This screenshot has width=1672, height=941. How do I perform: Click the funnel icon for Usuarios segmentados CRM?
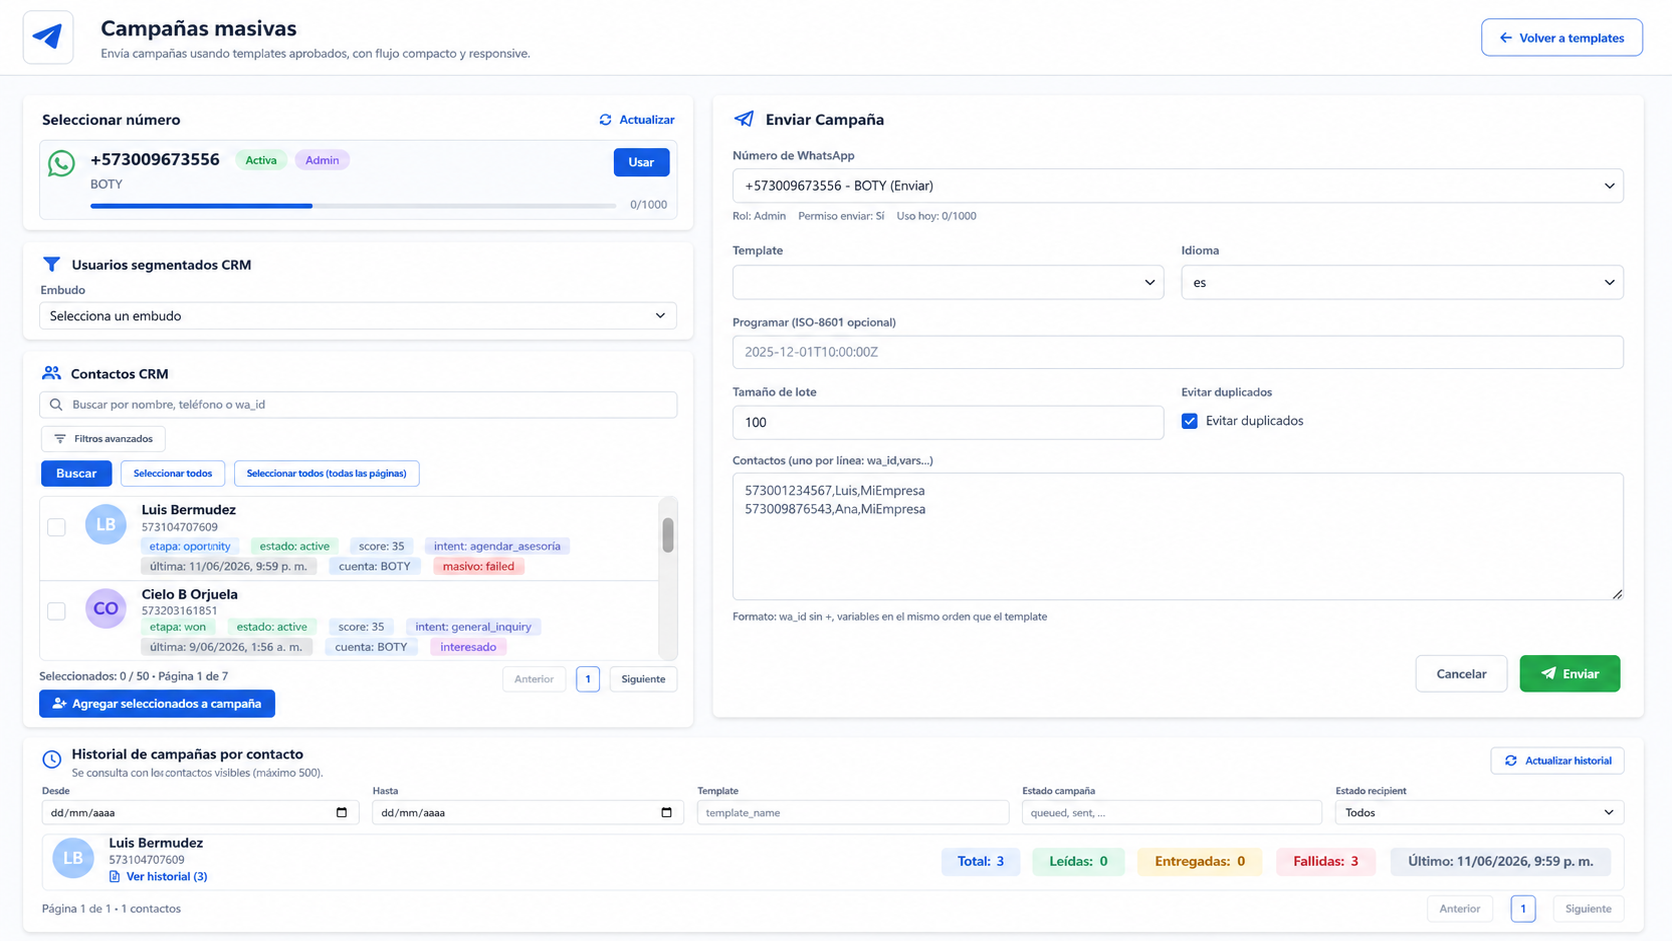51,264
